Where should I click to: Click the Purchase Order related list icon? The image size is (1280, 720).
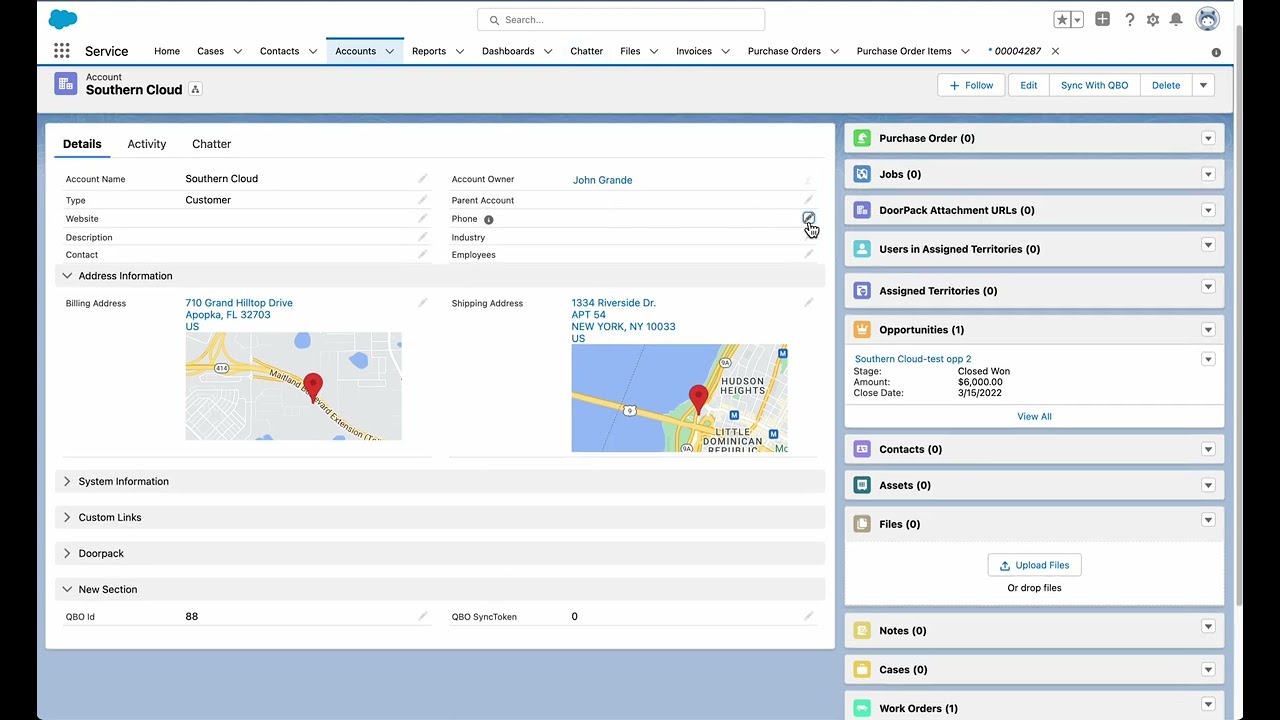(862, 138)
